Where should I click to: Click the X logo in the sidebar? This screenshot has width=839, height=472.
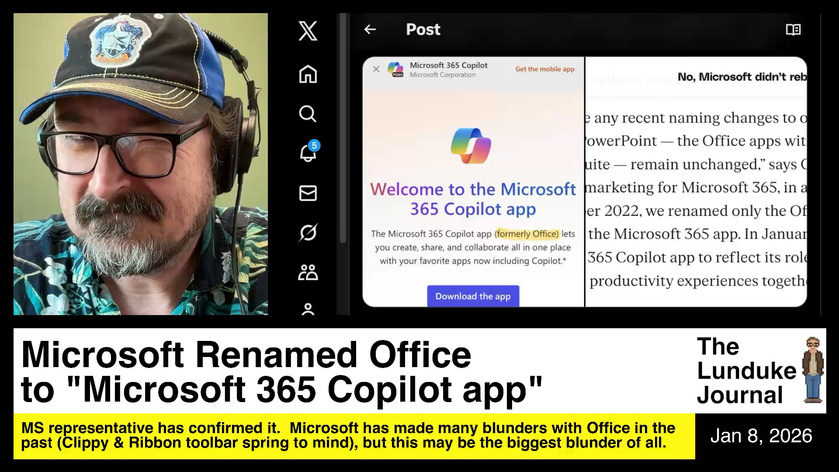coord(308,31)
